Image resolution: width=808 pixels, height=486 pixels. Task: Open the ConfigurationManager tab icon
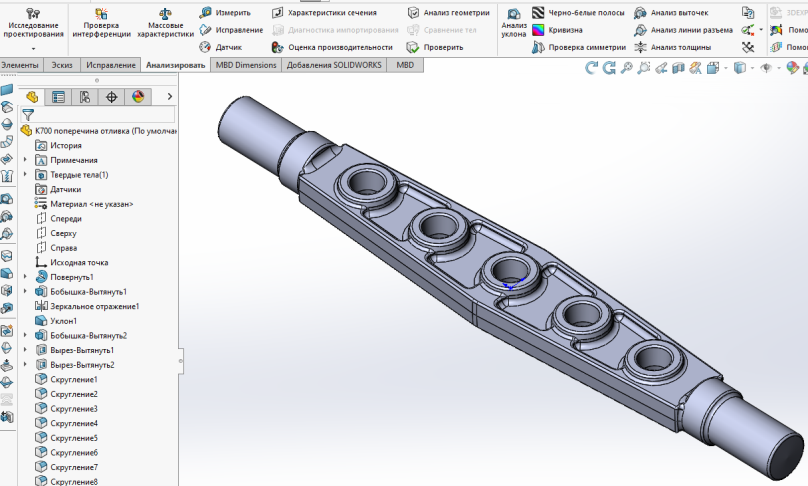click(85, 97)
